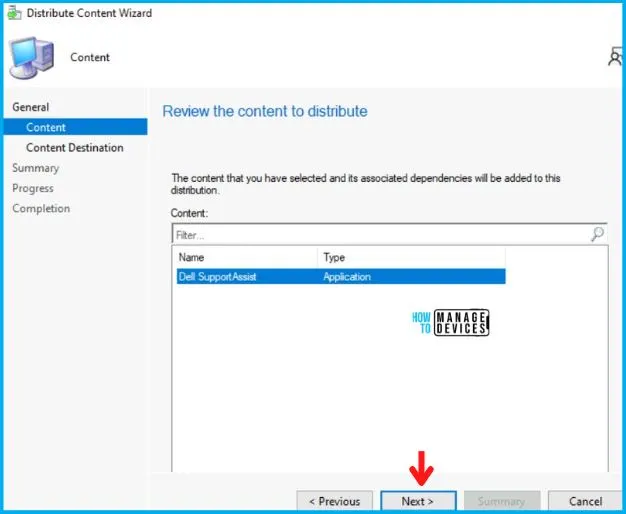The width and height of the screenshot is (626, 514).
Task: Click the Next button
Action: 418,501
